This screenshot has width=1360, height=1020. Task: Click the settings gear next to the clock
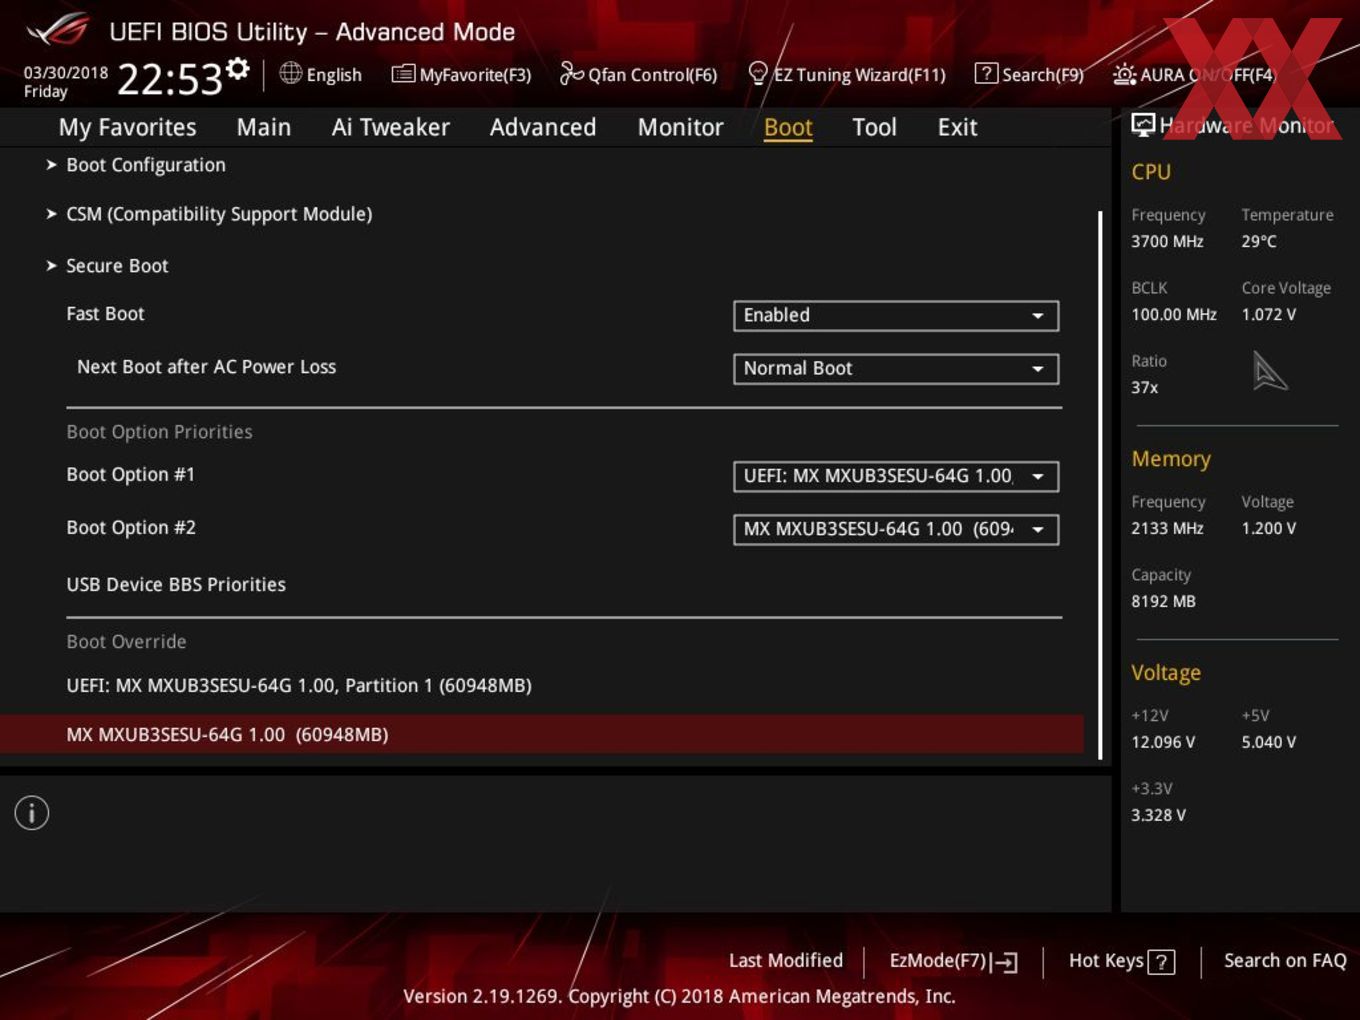pyautogui.click(x=237, y=69)
